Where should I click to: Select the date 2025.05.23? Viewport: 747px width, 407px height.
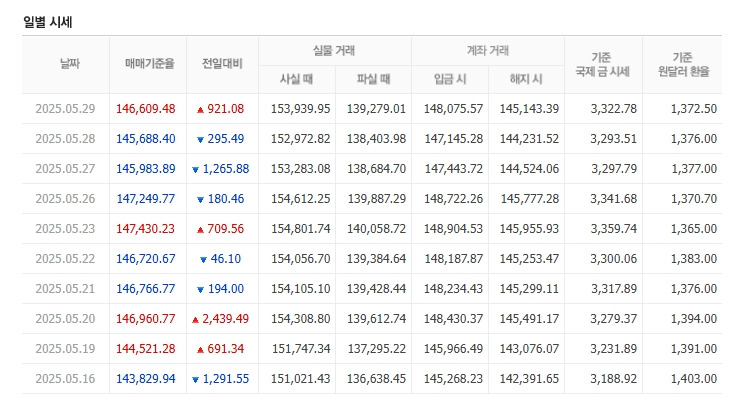click(x=65, y=229)
